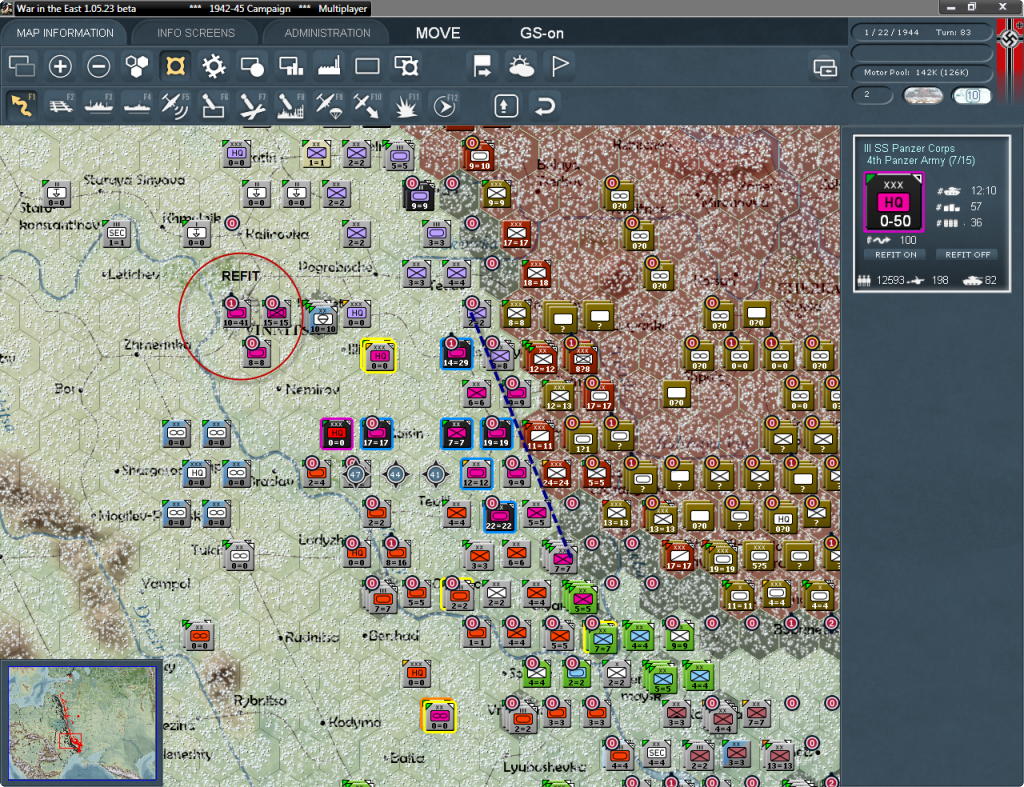
Task: Click the rectangle-with-bar-chart toolbar icon
Action: (291, 66)
